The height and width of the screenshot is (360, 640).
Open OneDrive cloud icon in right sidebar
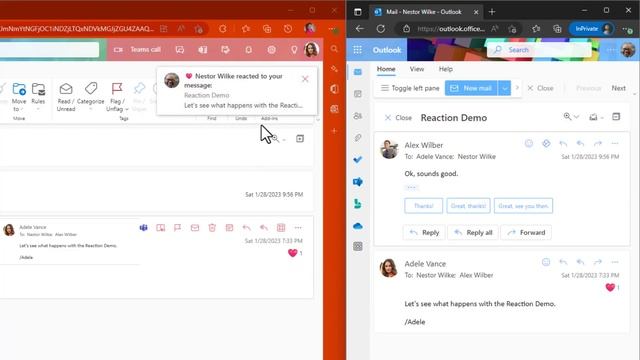tap(358, 226)
